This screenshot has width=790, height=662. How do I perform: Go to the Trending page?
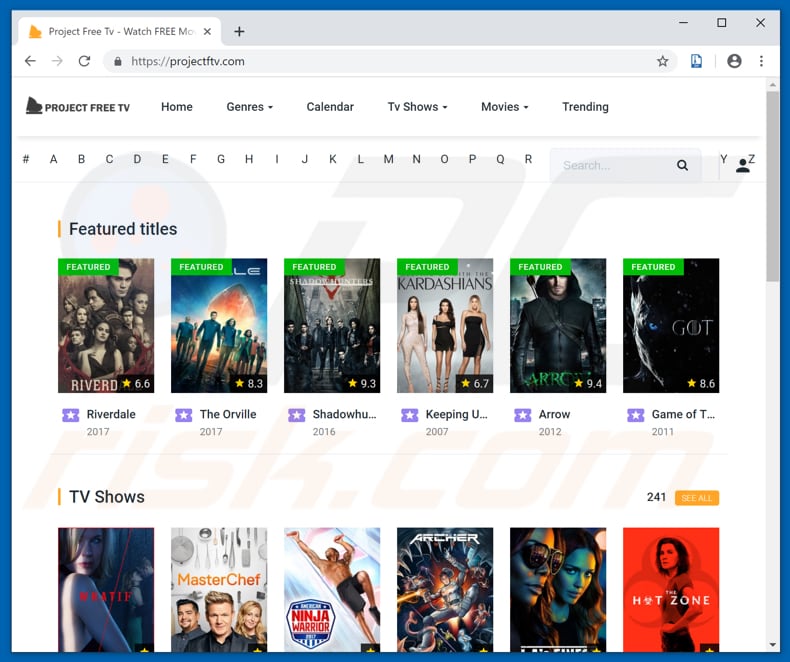point(585,107)
